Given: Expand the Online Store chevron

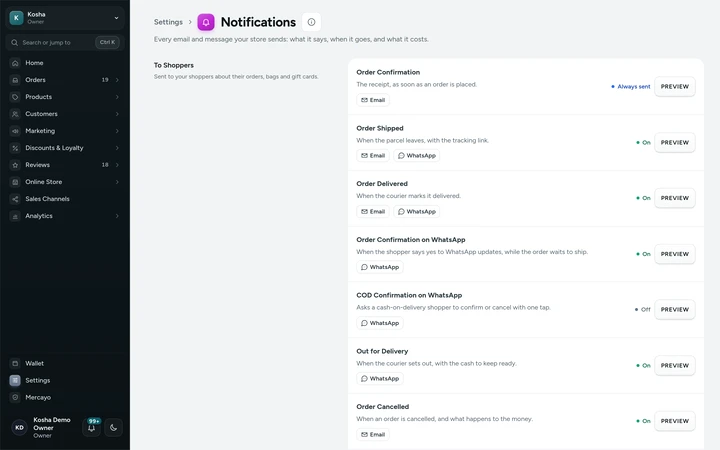Looking at the screenshot, I should (117, 182).
